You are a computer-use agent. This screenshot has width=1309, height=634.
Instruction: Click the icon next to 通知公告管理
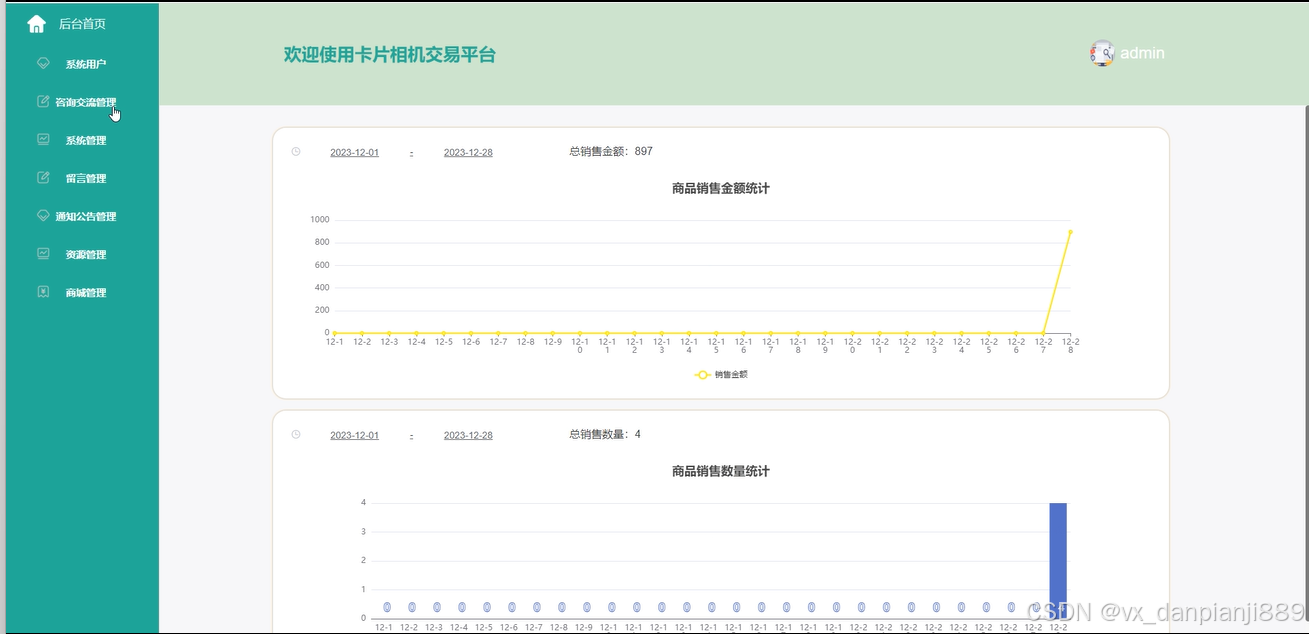pos(43,215)
